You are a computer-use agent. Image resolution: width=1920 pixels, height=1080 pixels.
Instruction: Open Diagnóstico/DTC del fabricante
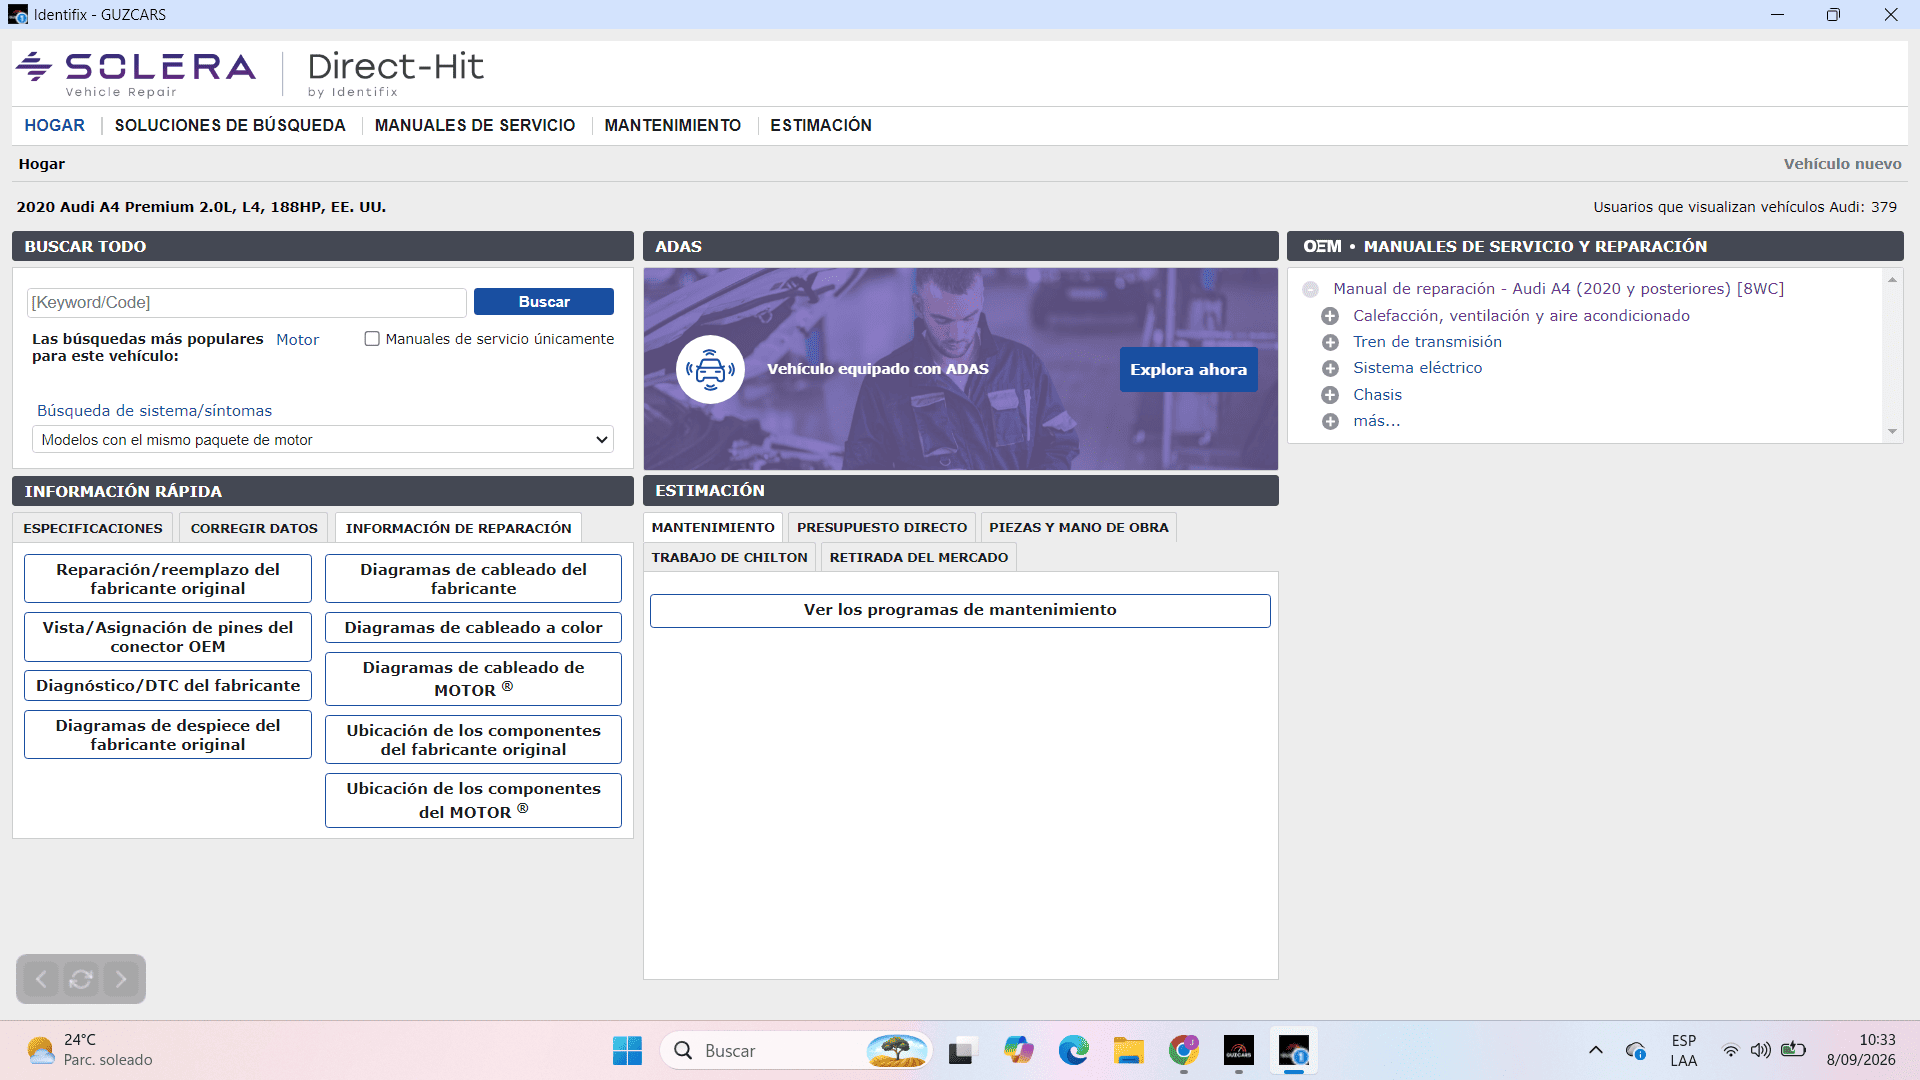(x=168, y=686)
